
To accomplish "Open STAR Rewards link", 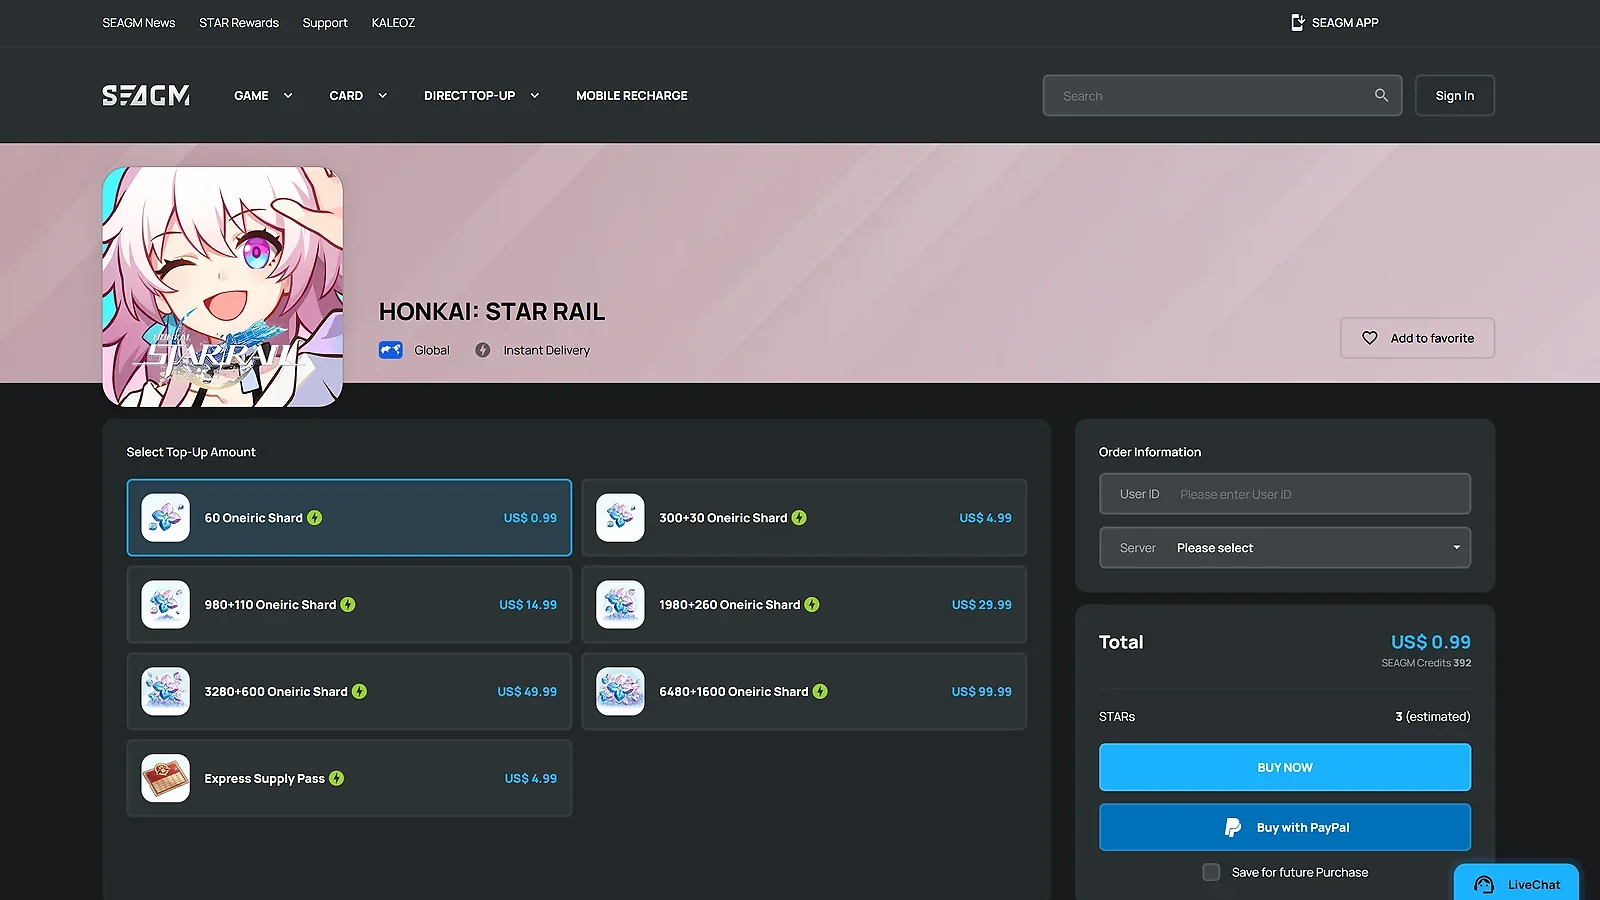I will [239, 23].
